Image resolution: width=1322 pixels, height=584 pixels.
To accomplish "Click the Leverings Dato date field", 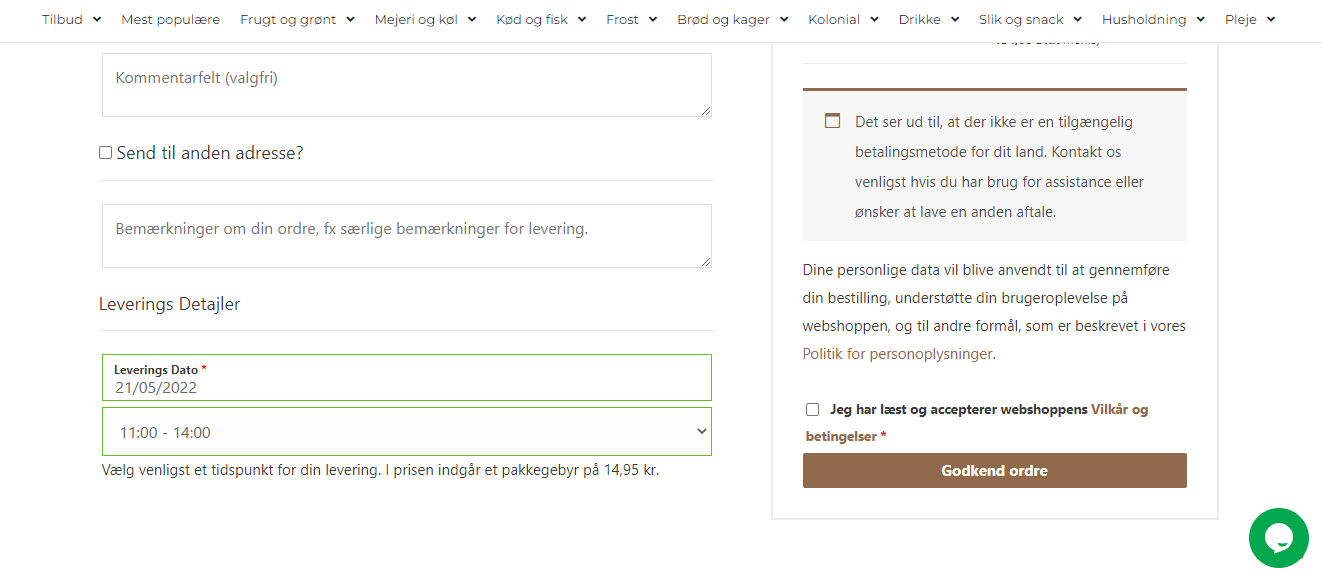I will [406, 387].
